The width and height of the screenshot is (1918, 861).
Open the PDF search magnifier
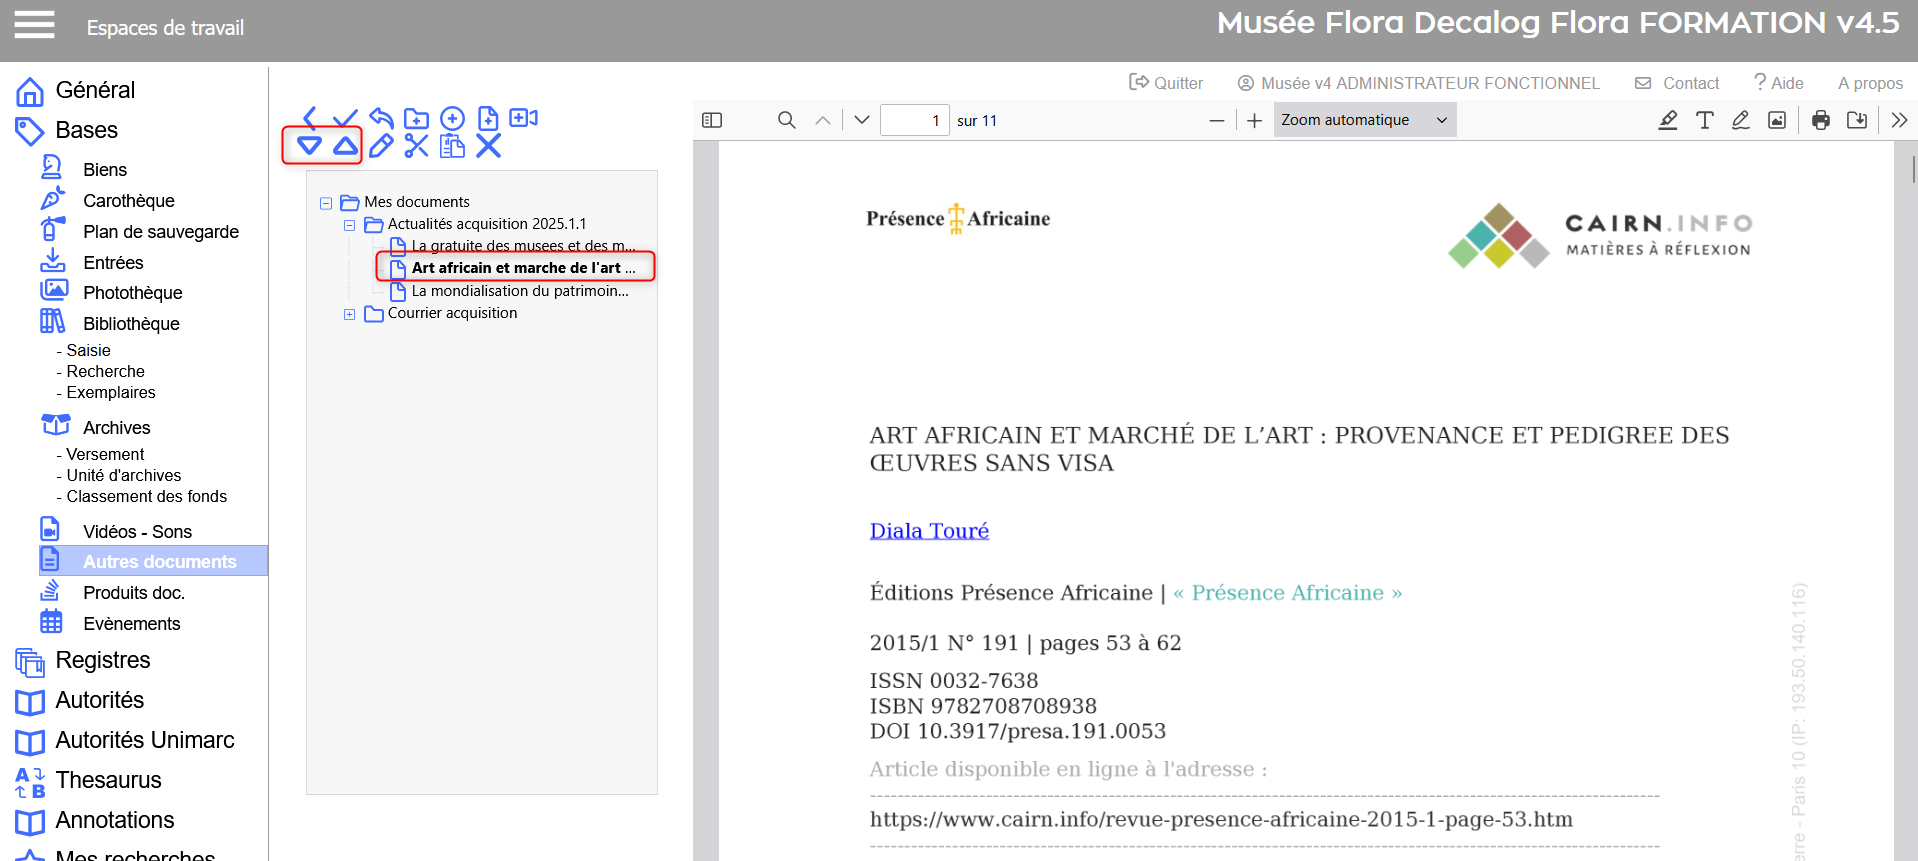pyautogui.click(x=787, y=120)
